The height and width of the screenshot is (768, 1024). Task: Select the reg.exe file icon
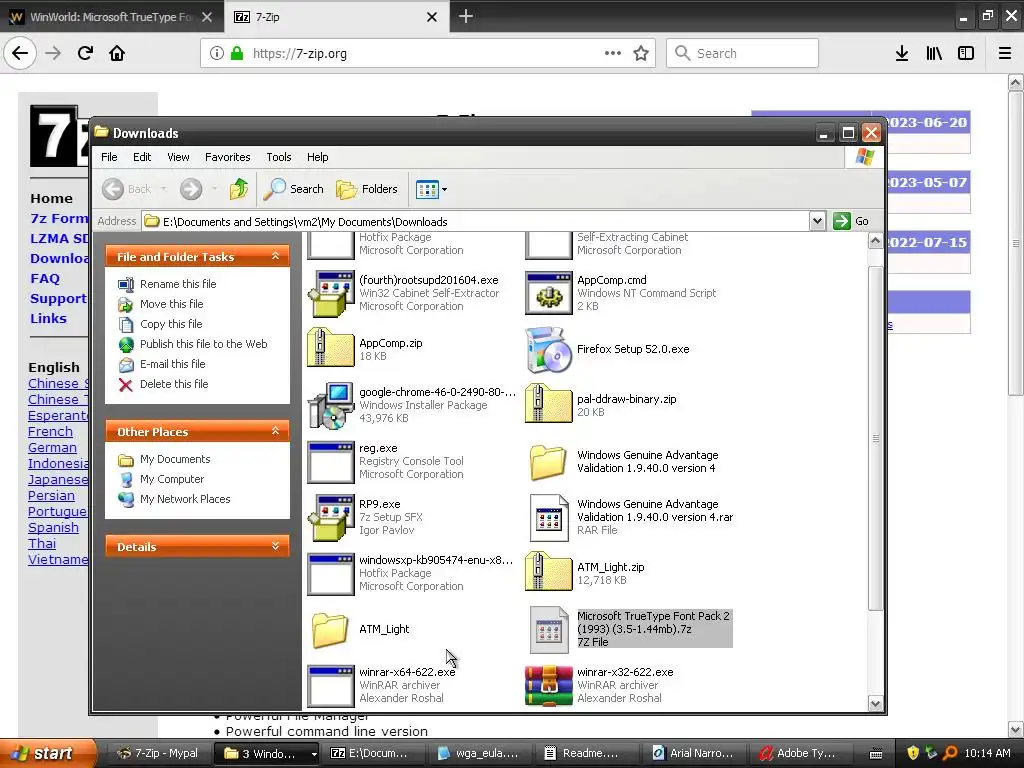point(330,462)
